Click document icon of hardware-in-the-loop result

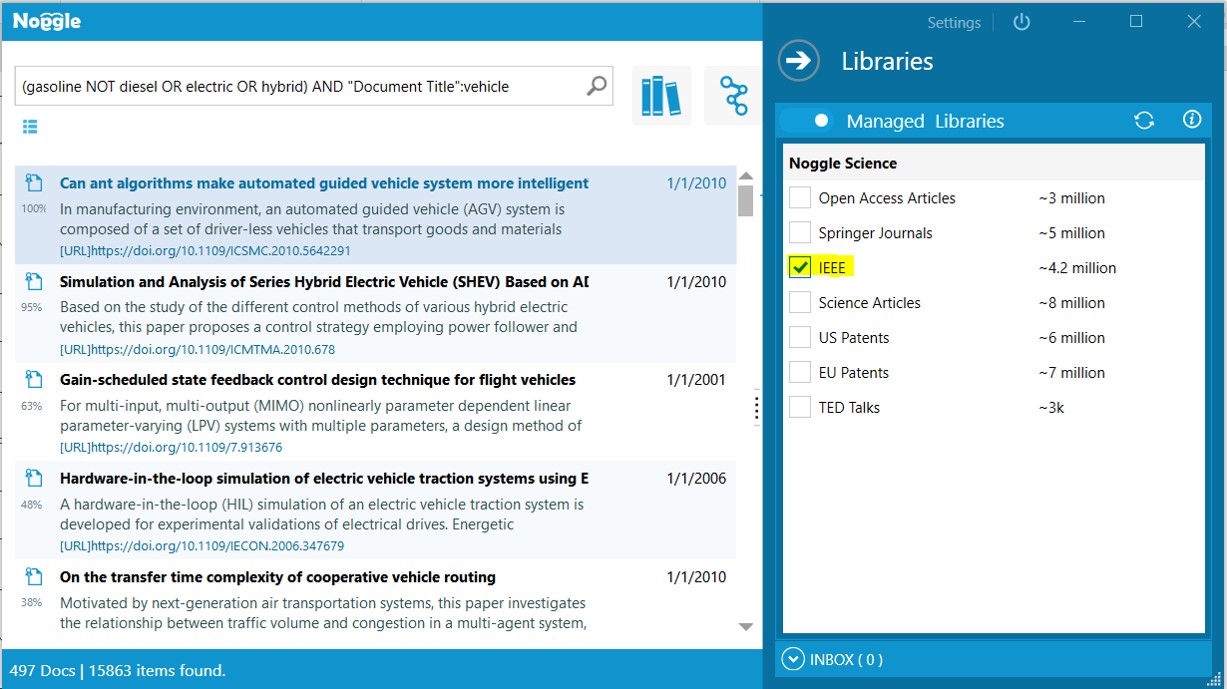(34, 478)
